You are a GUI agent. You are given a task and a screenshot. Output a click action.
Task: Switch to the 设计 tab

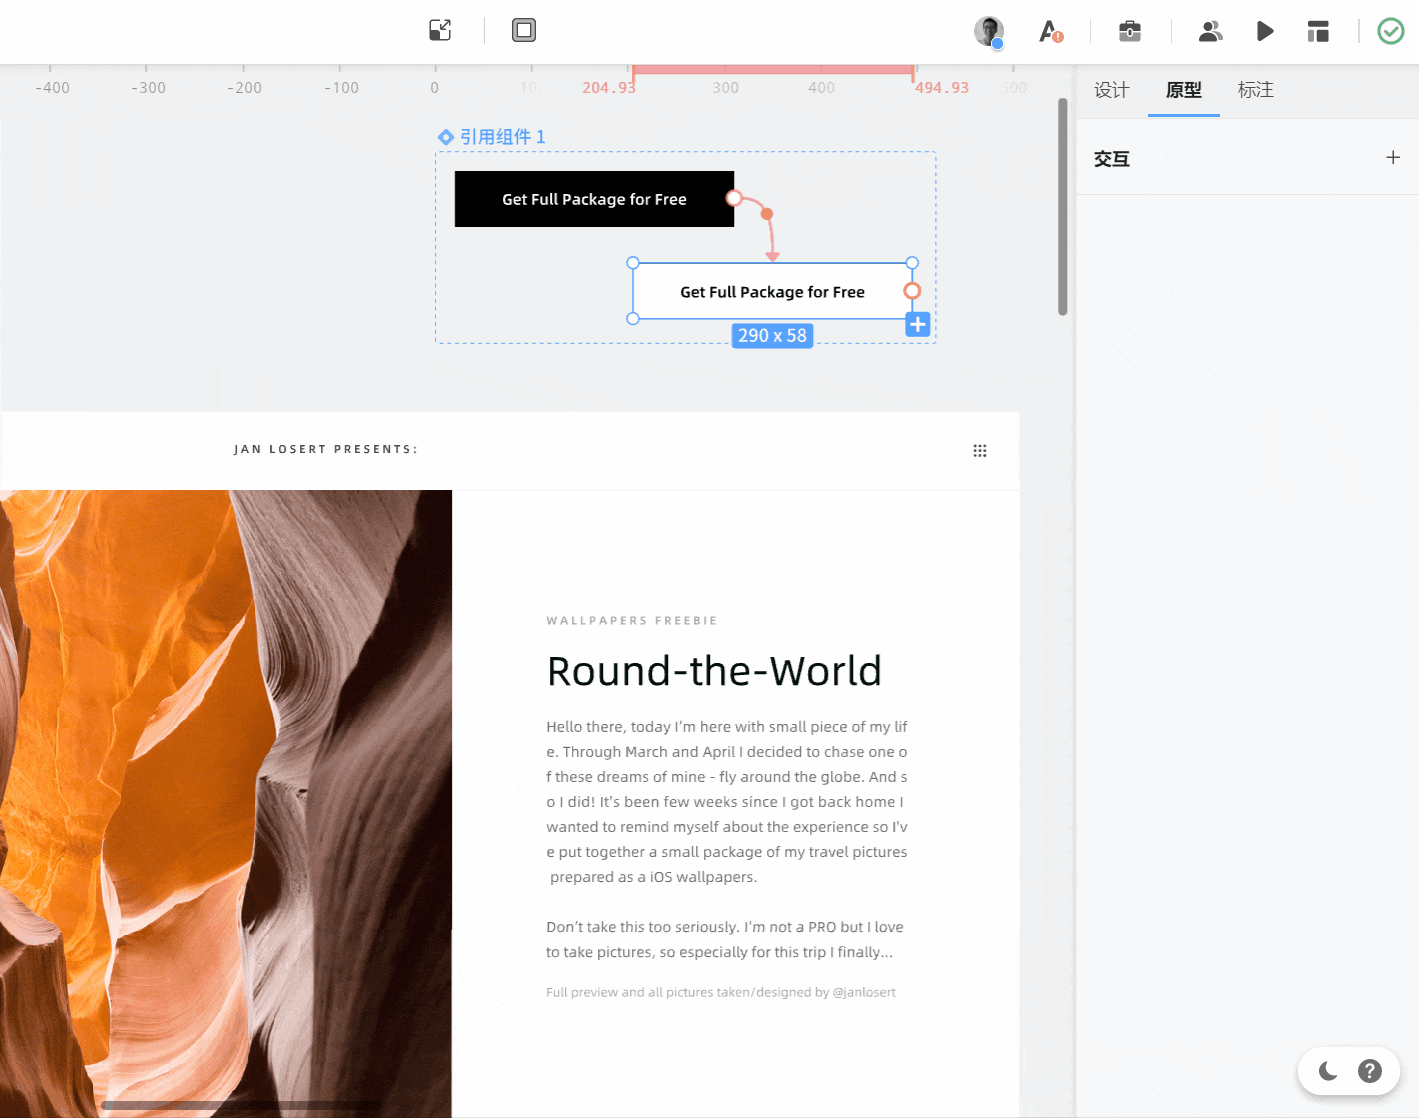coord(1111,90)
